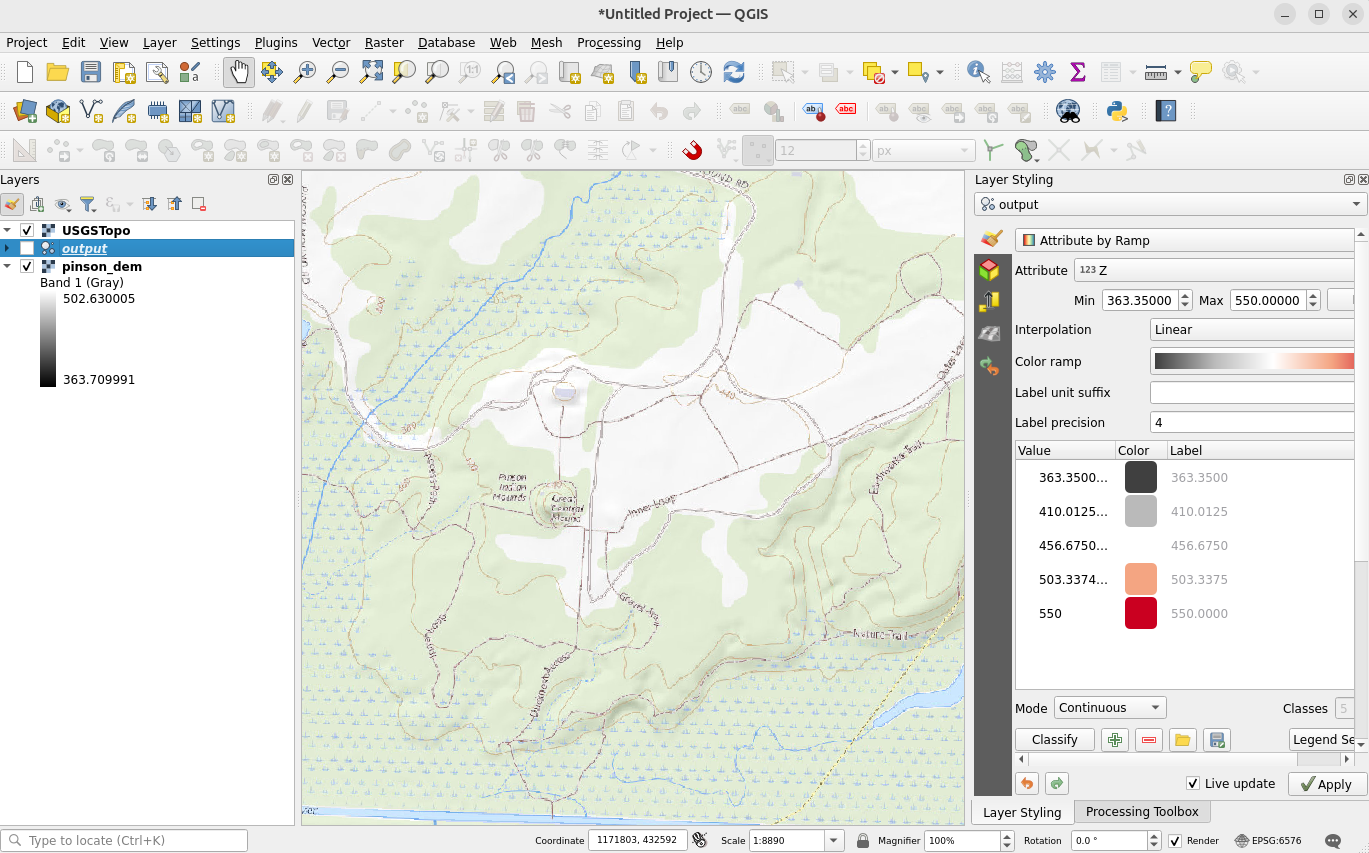Select the Identify Features tool
This screenshot has width=1369, height=853.
(x=978, y=72)
